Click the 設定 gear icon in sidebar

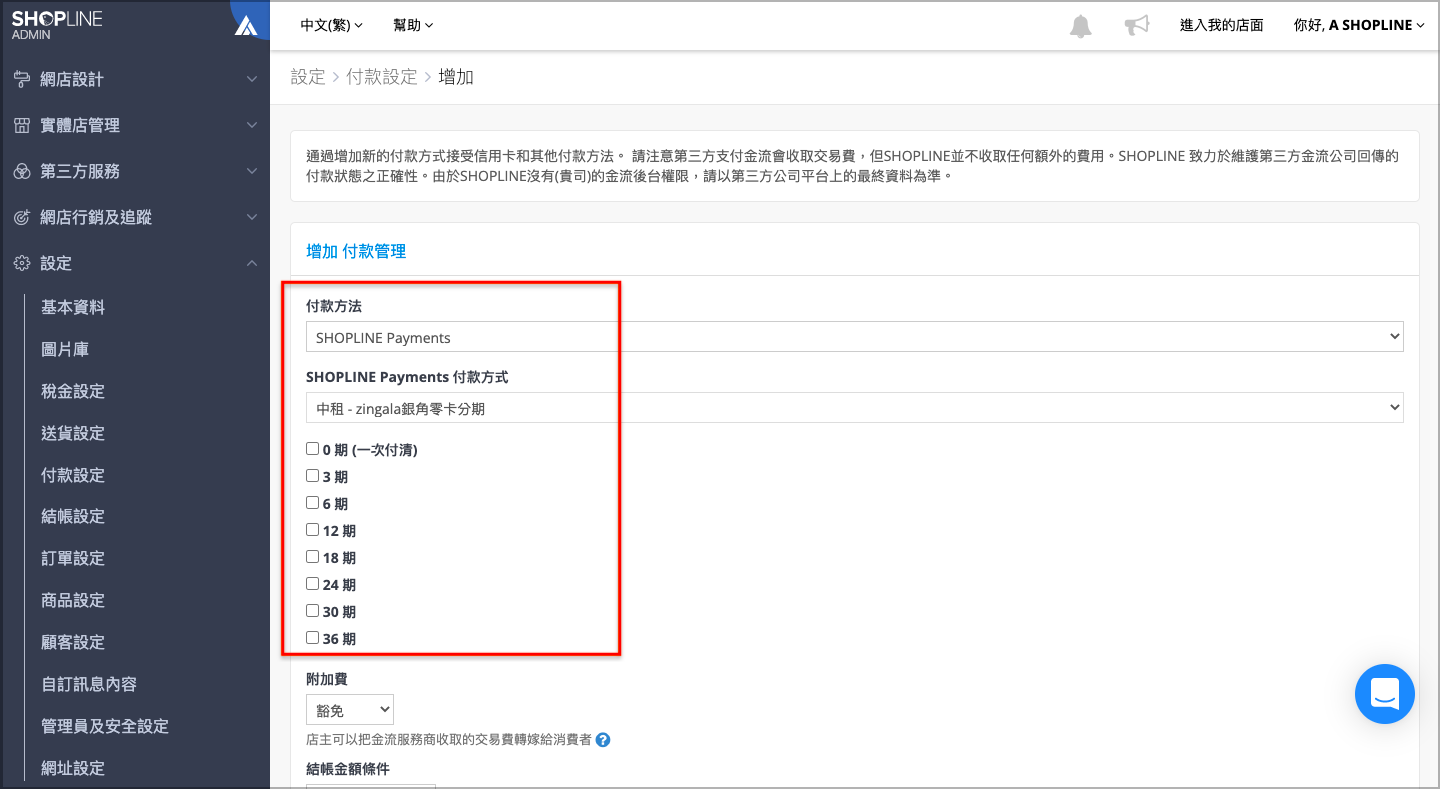[22, 263]
